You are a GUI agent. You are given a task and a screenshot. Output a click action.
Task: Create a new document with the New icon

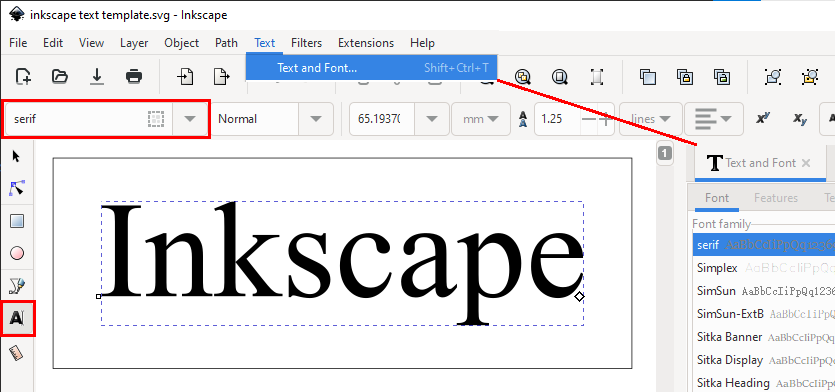point(23,77)
